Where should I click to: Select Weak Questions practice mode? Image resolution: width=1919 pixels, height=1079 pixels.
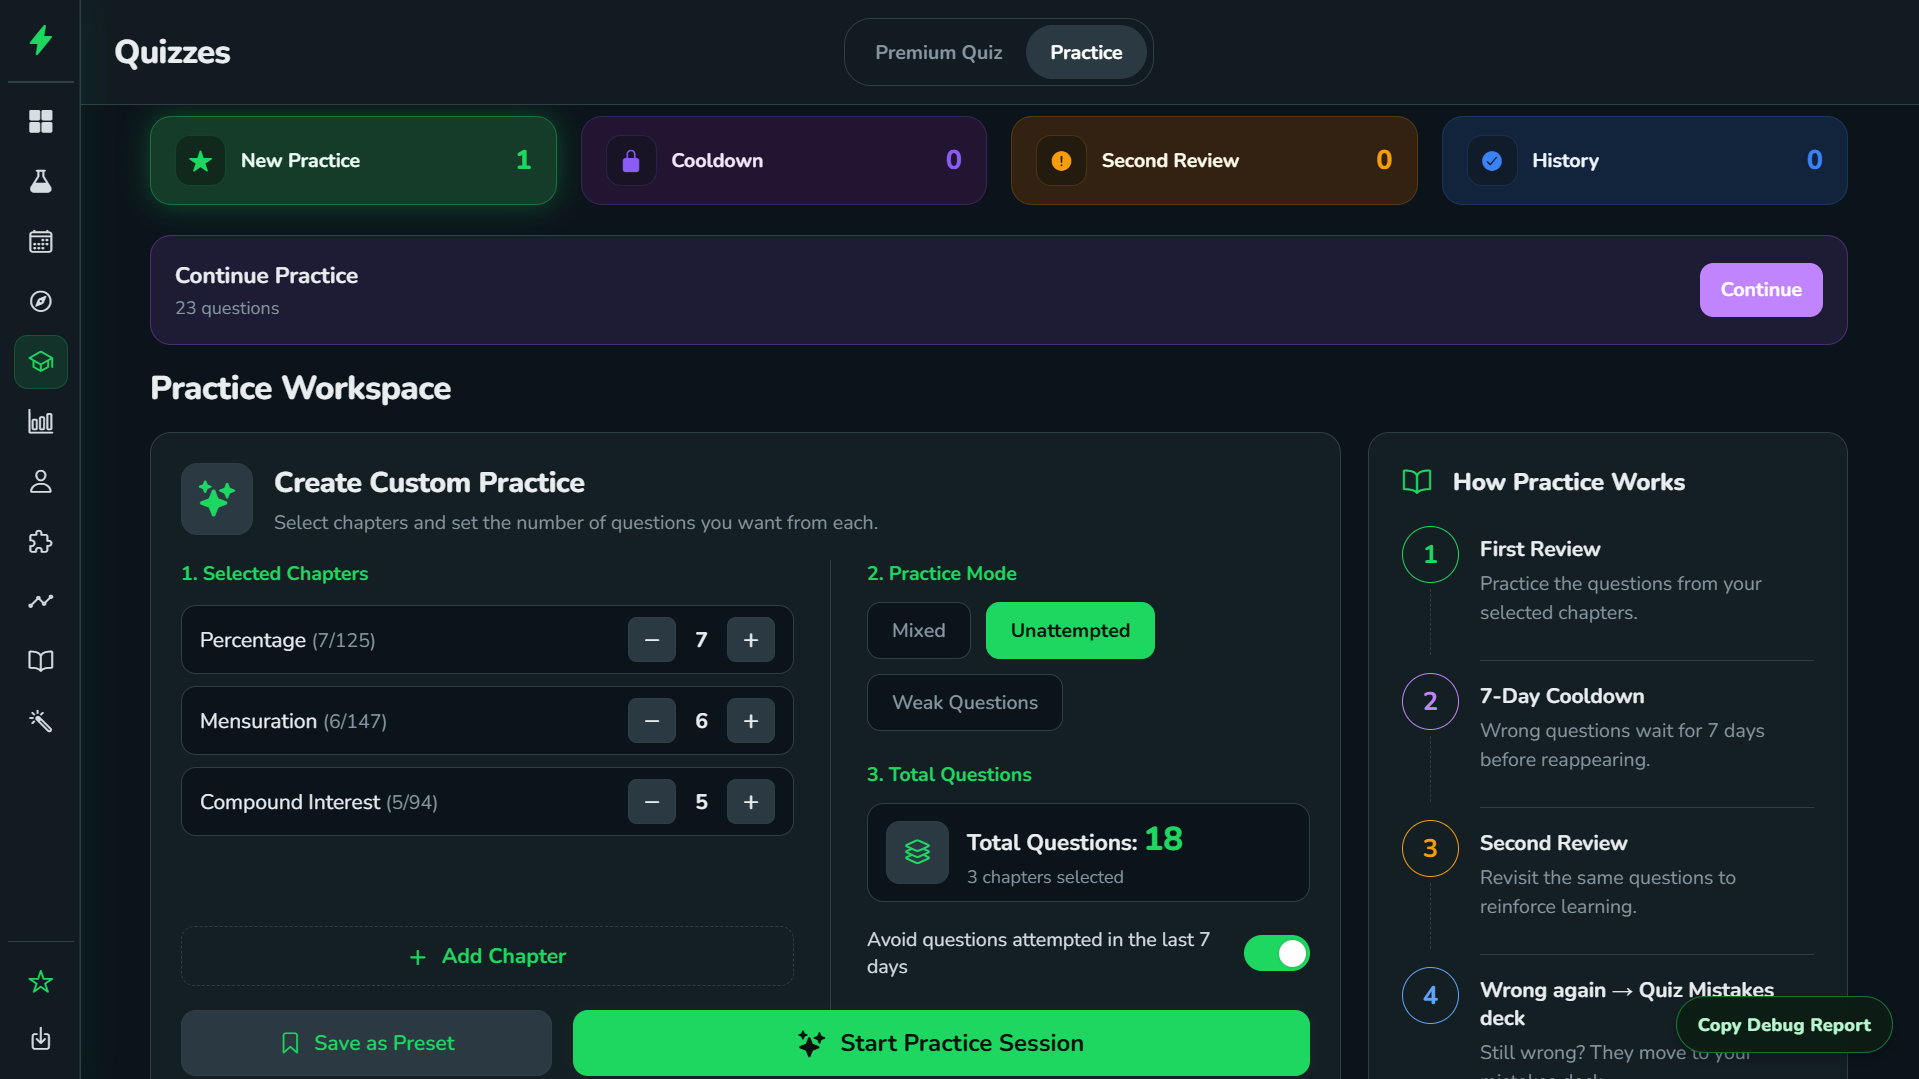coord(965,703)
